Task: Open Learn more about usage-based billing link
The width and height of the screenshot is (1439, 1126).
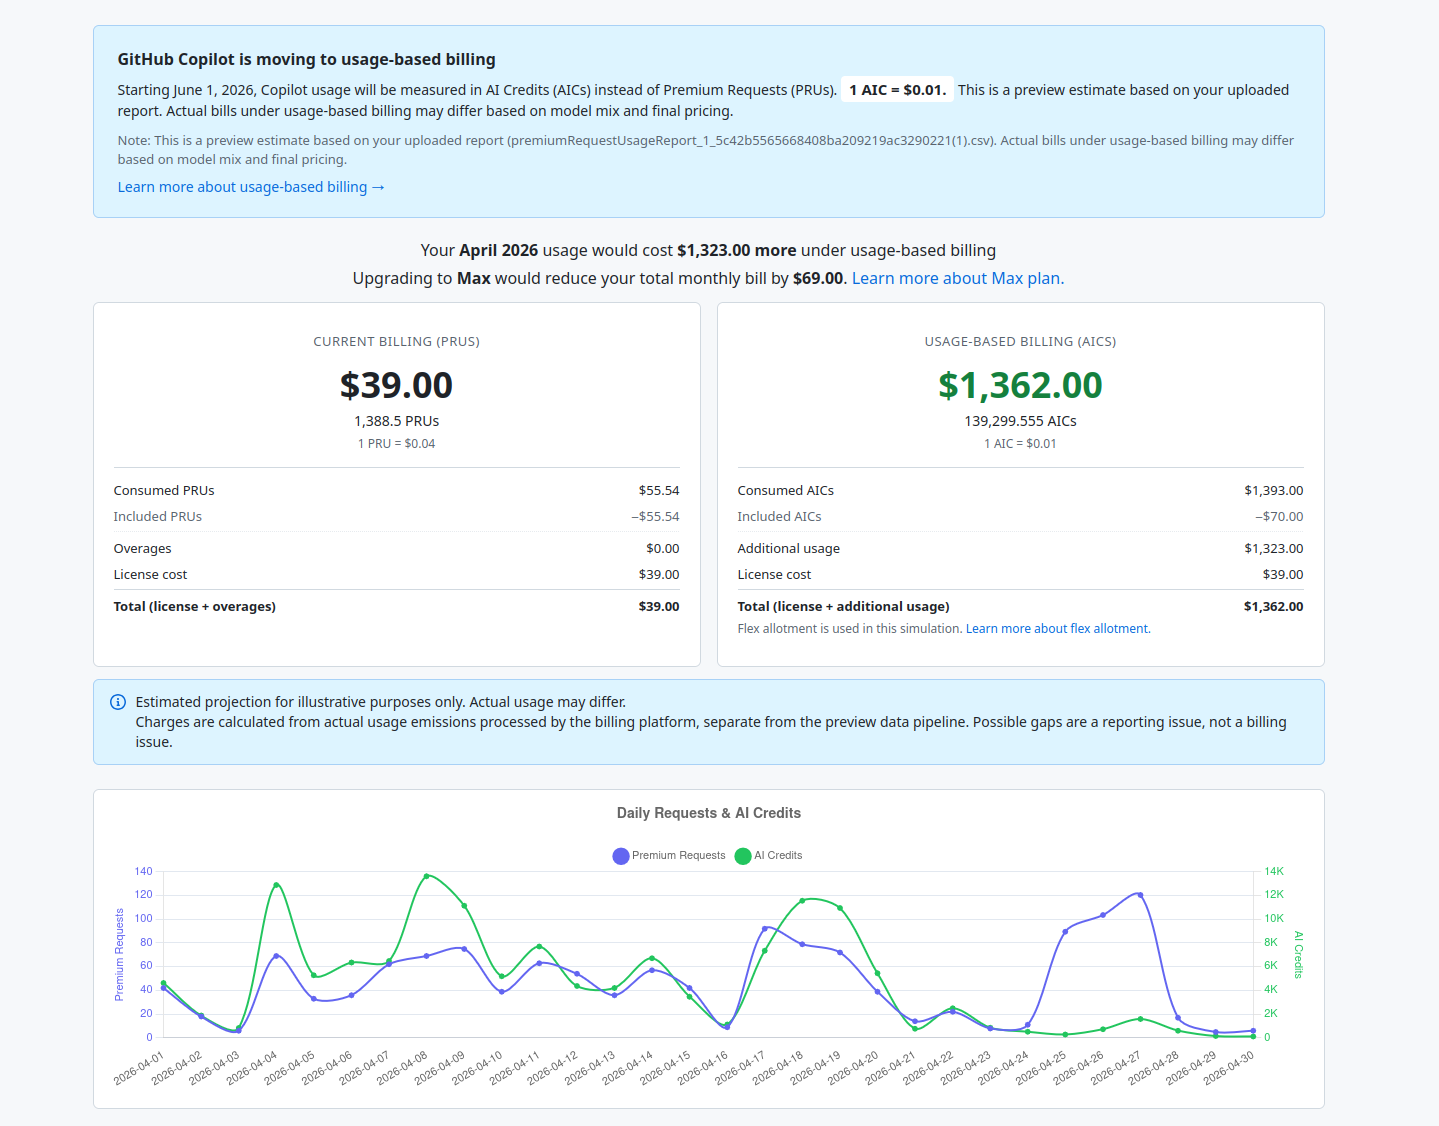Action: (x=251, y=187)
